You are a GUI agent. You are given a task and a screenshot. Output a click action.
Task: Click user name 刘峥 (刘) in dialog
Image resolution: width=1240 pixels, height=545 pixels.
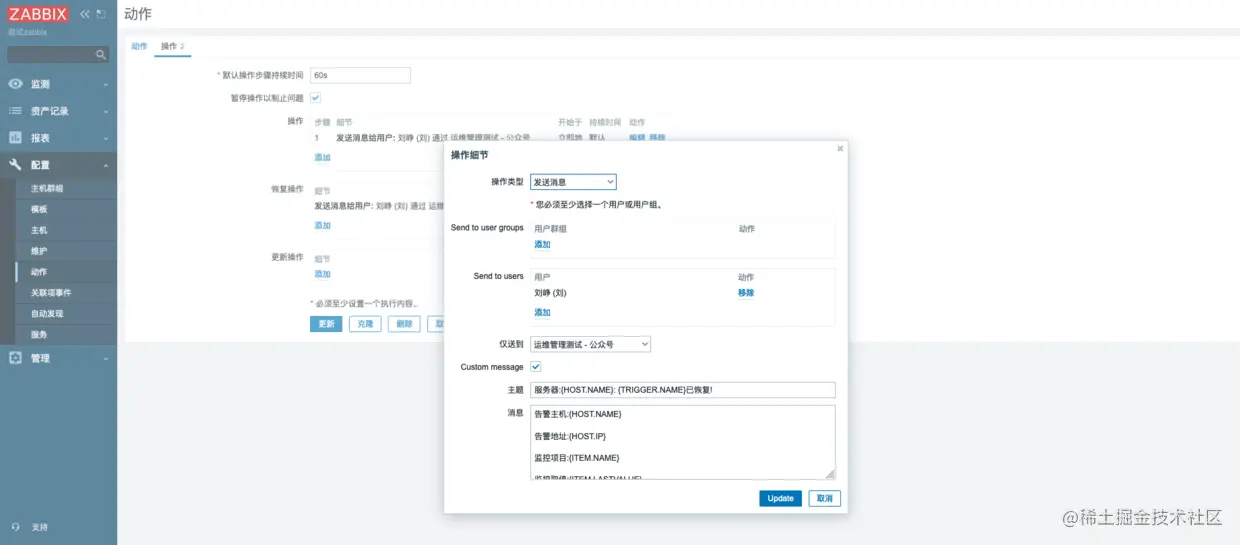[x=550, y=293]
